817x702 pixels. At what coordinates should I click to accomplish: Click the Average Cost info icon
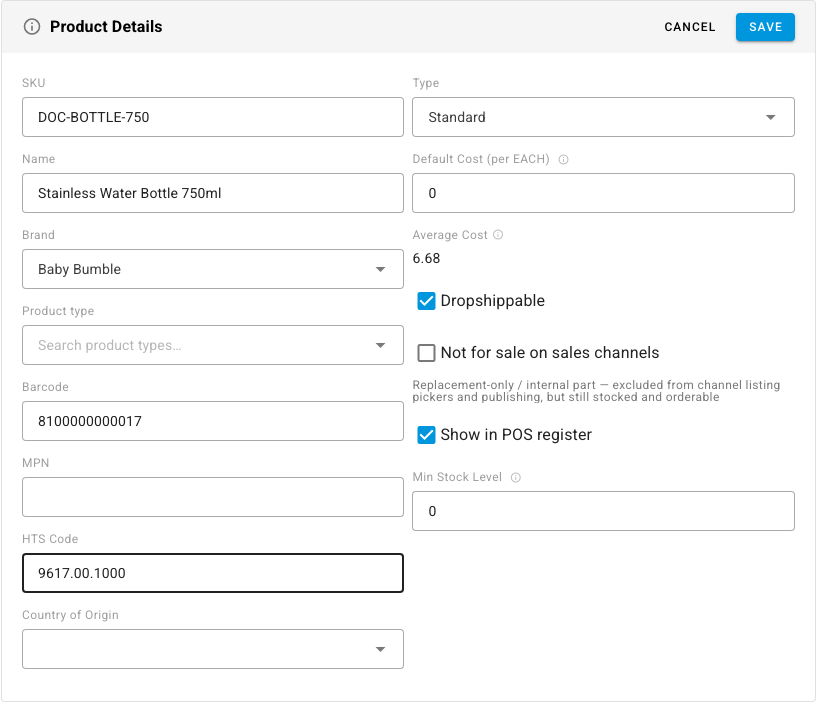coord(498,235)
